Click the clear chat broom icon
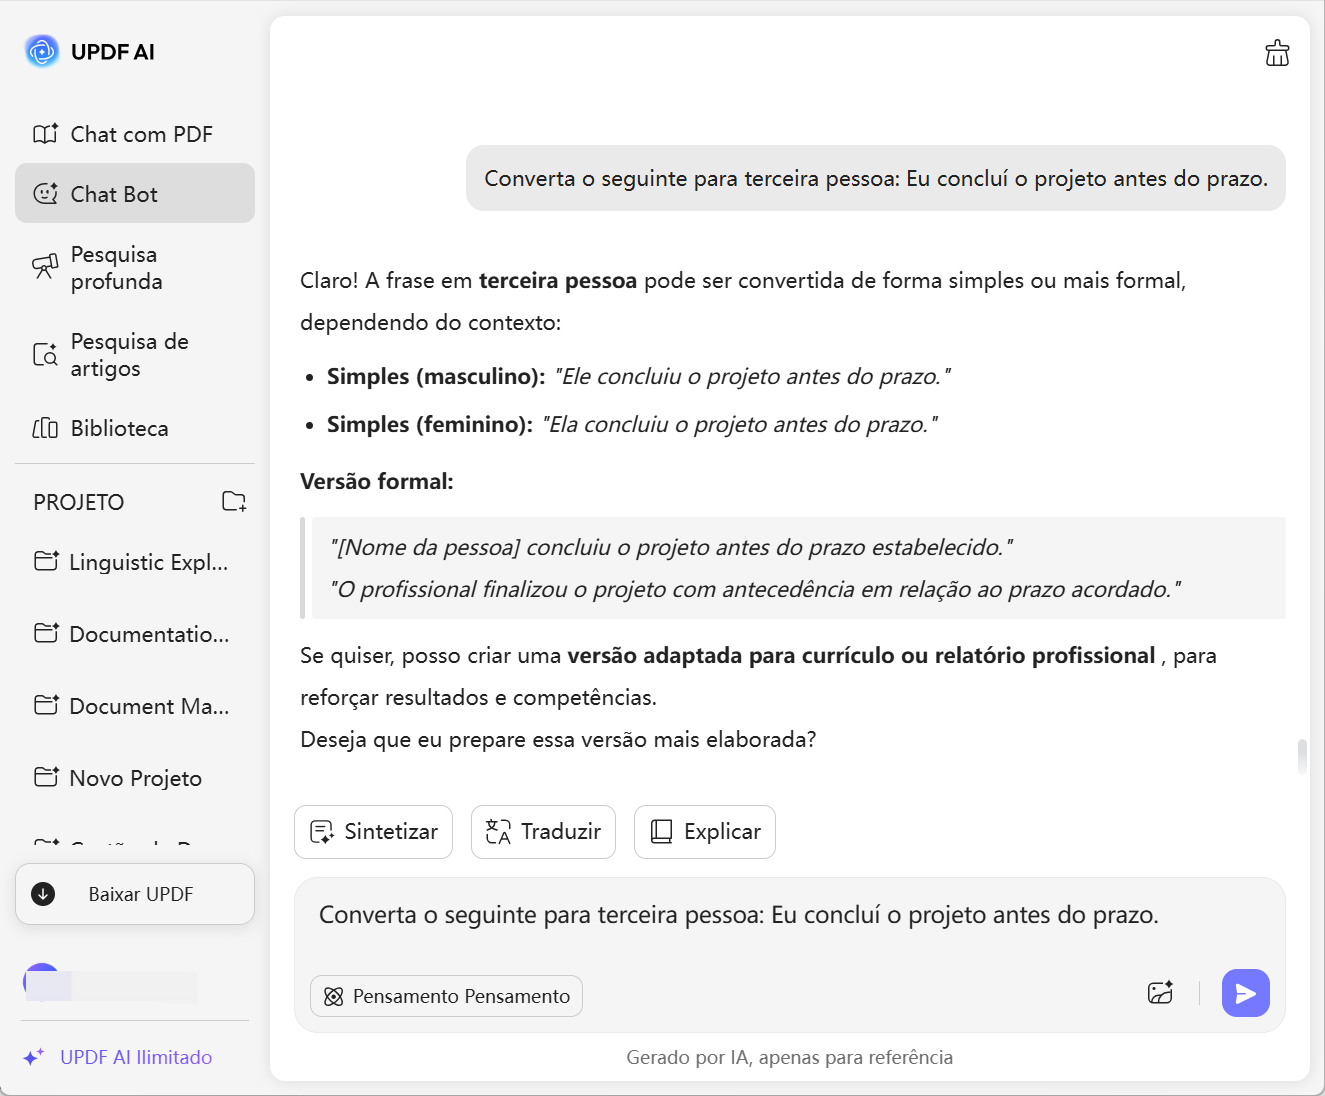Screen dimensions: 1325x1096 1277,53
